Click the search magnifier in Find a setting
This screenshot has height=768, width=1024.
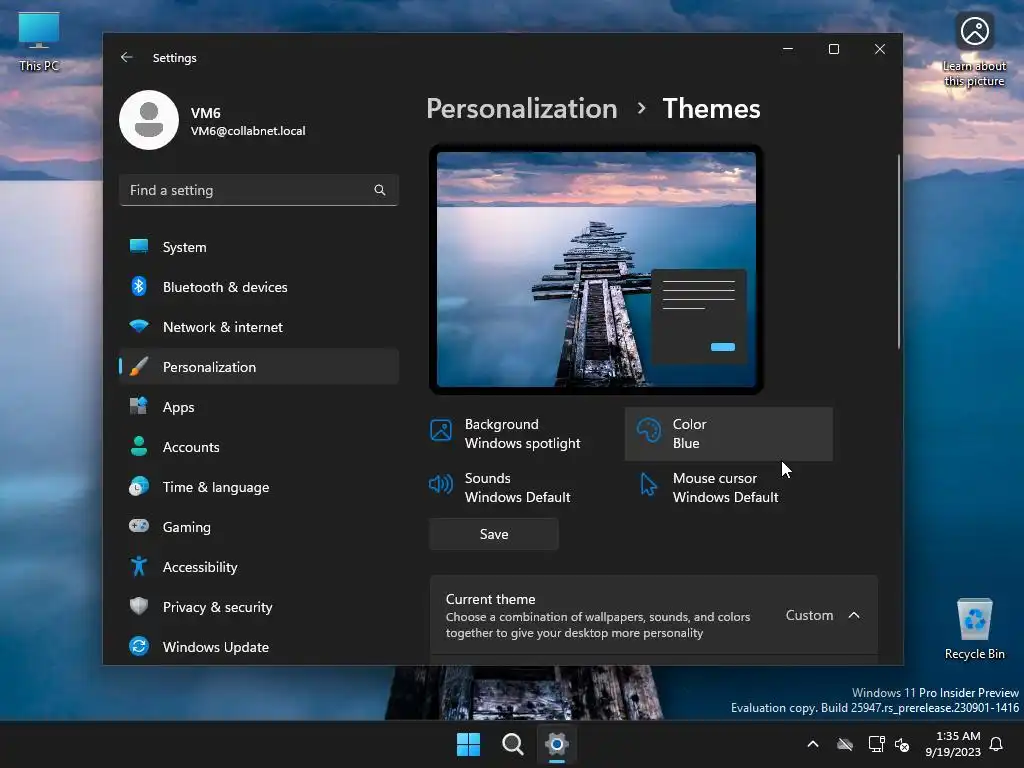tap(379, 190)
